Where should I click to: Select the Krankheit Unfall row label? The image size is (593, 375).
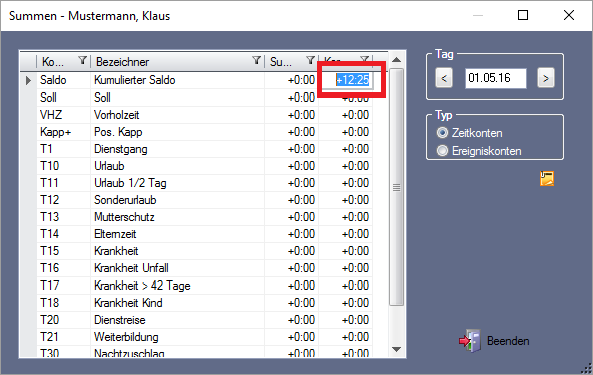(x=131, y=268)
